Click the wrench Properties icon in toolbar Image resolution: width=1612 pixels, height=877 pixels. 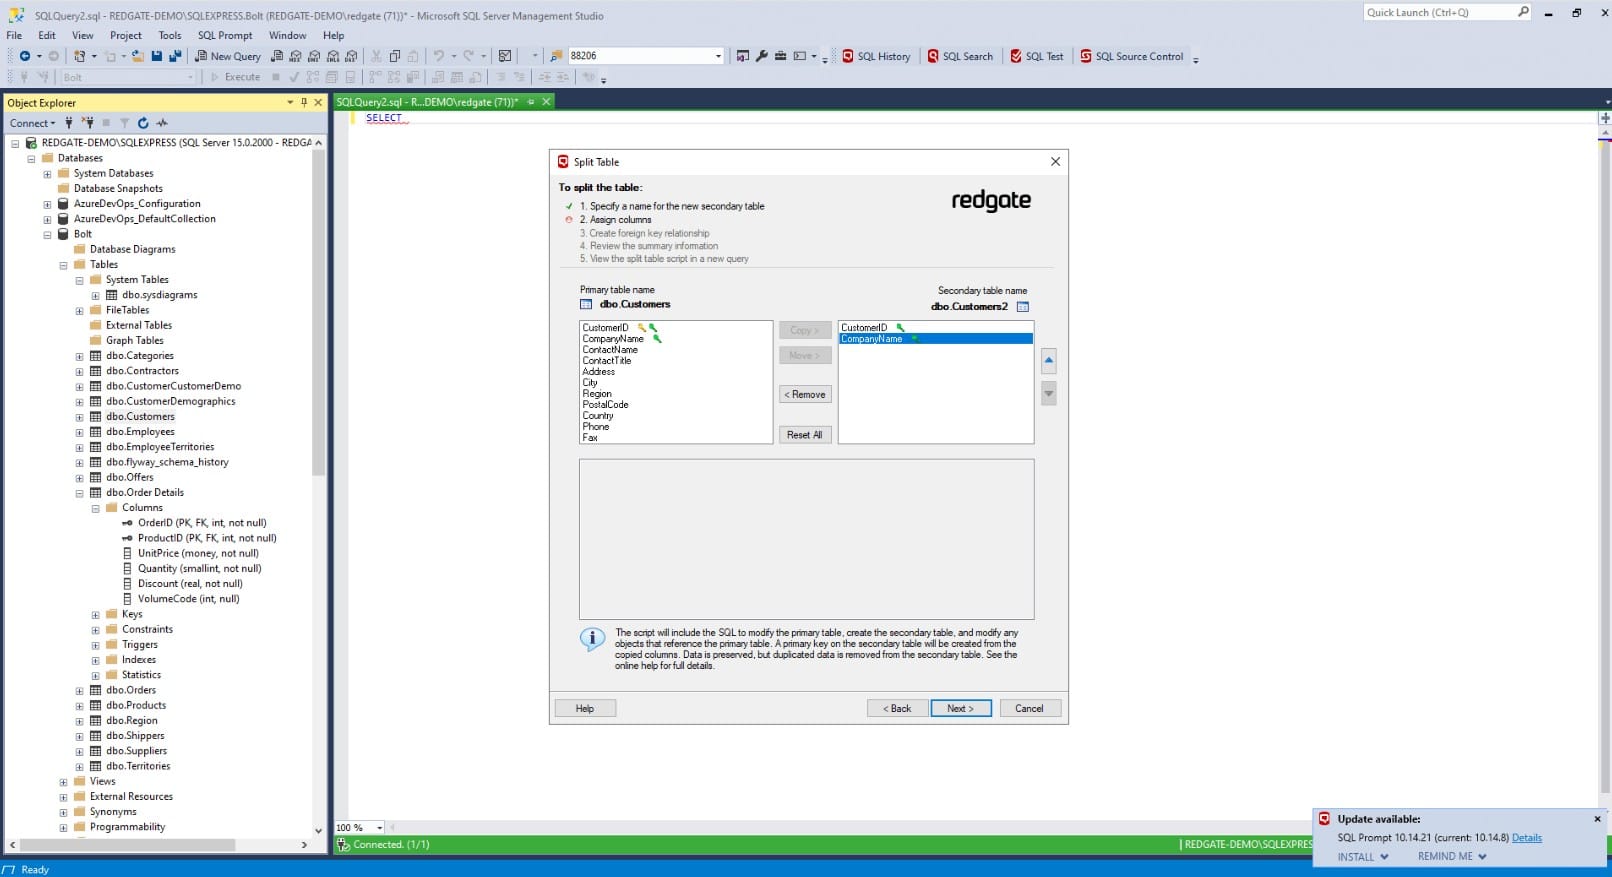(x=762, y=56)
